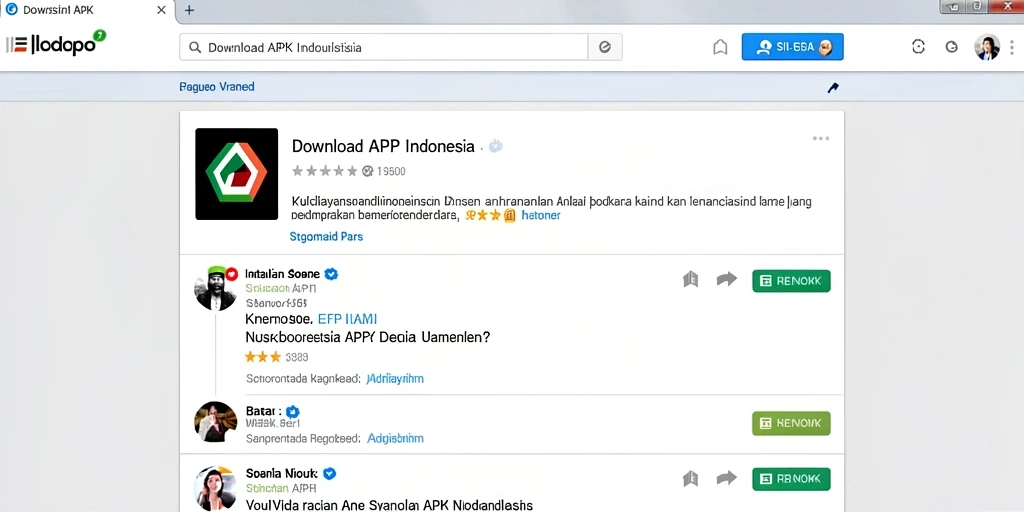Open the EFP IIAMI link in first post
Image resolution: width=1024 pixels, height=512 pixels.
(x=347, y=319)
